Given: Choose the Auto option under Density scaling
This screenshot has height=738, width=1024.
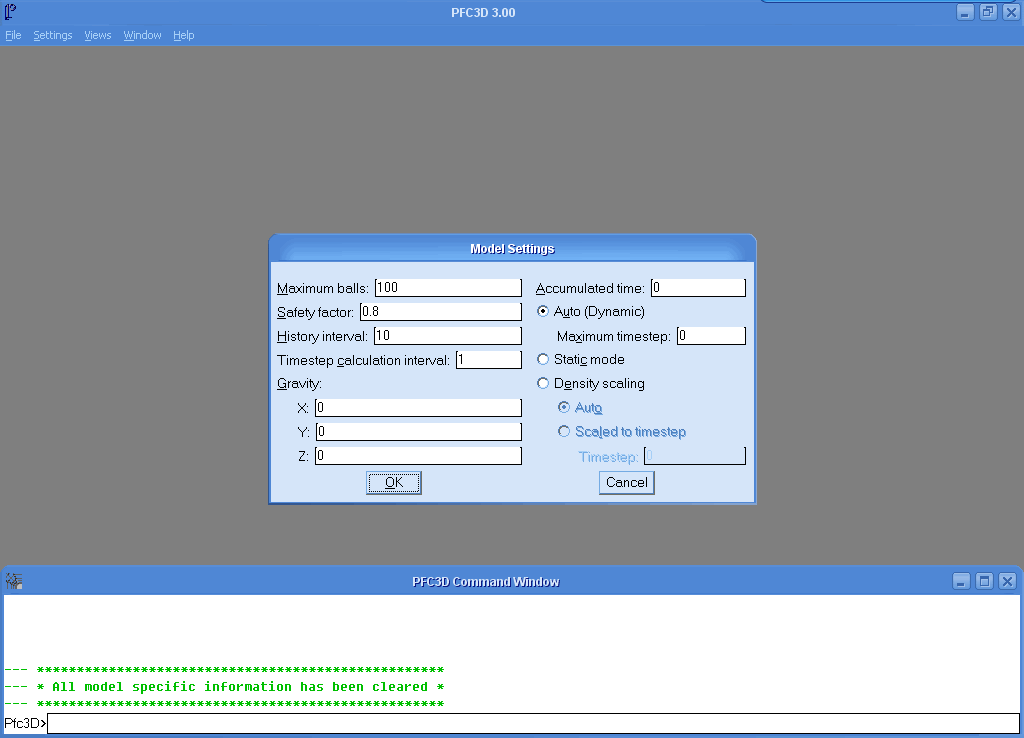Looking at the screenshot, I should click(x=564, y=408).
